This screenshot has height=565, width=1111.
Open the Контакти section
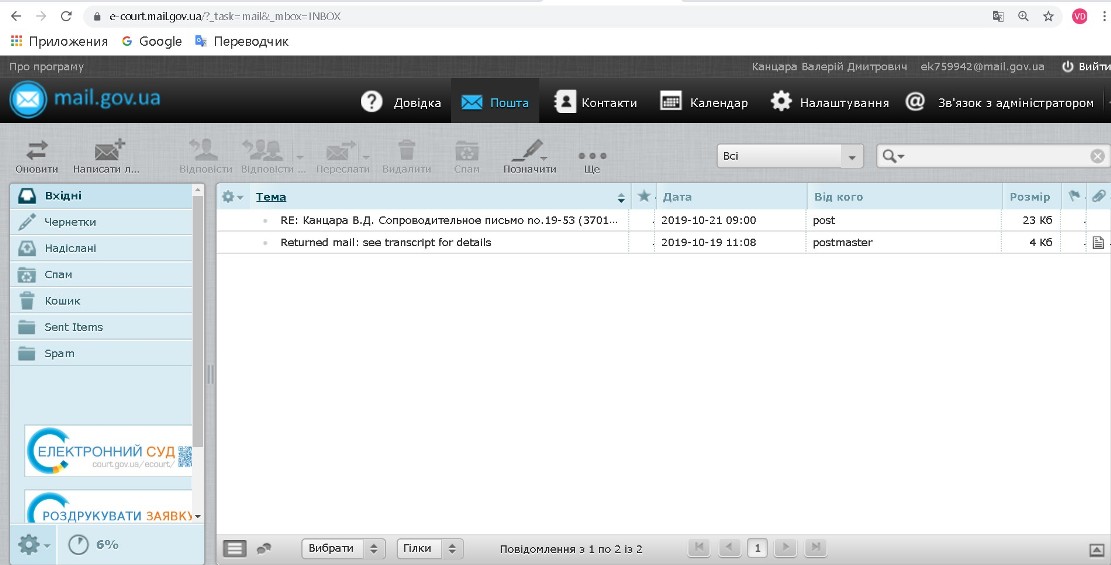pyautogui.click(x=595, y=102)
